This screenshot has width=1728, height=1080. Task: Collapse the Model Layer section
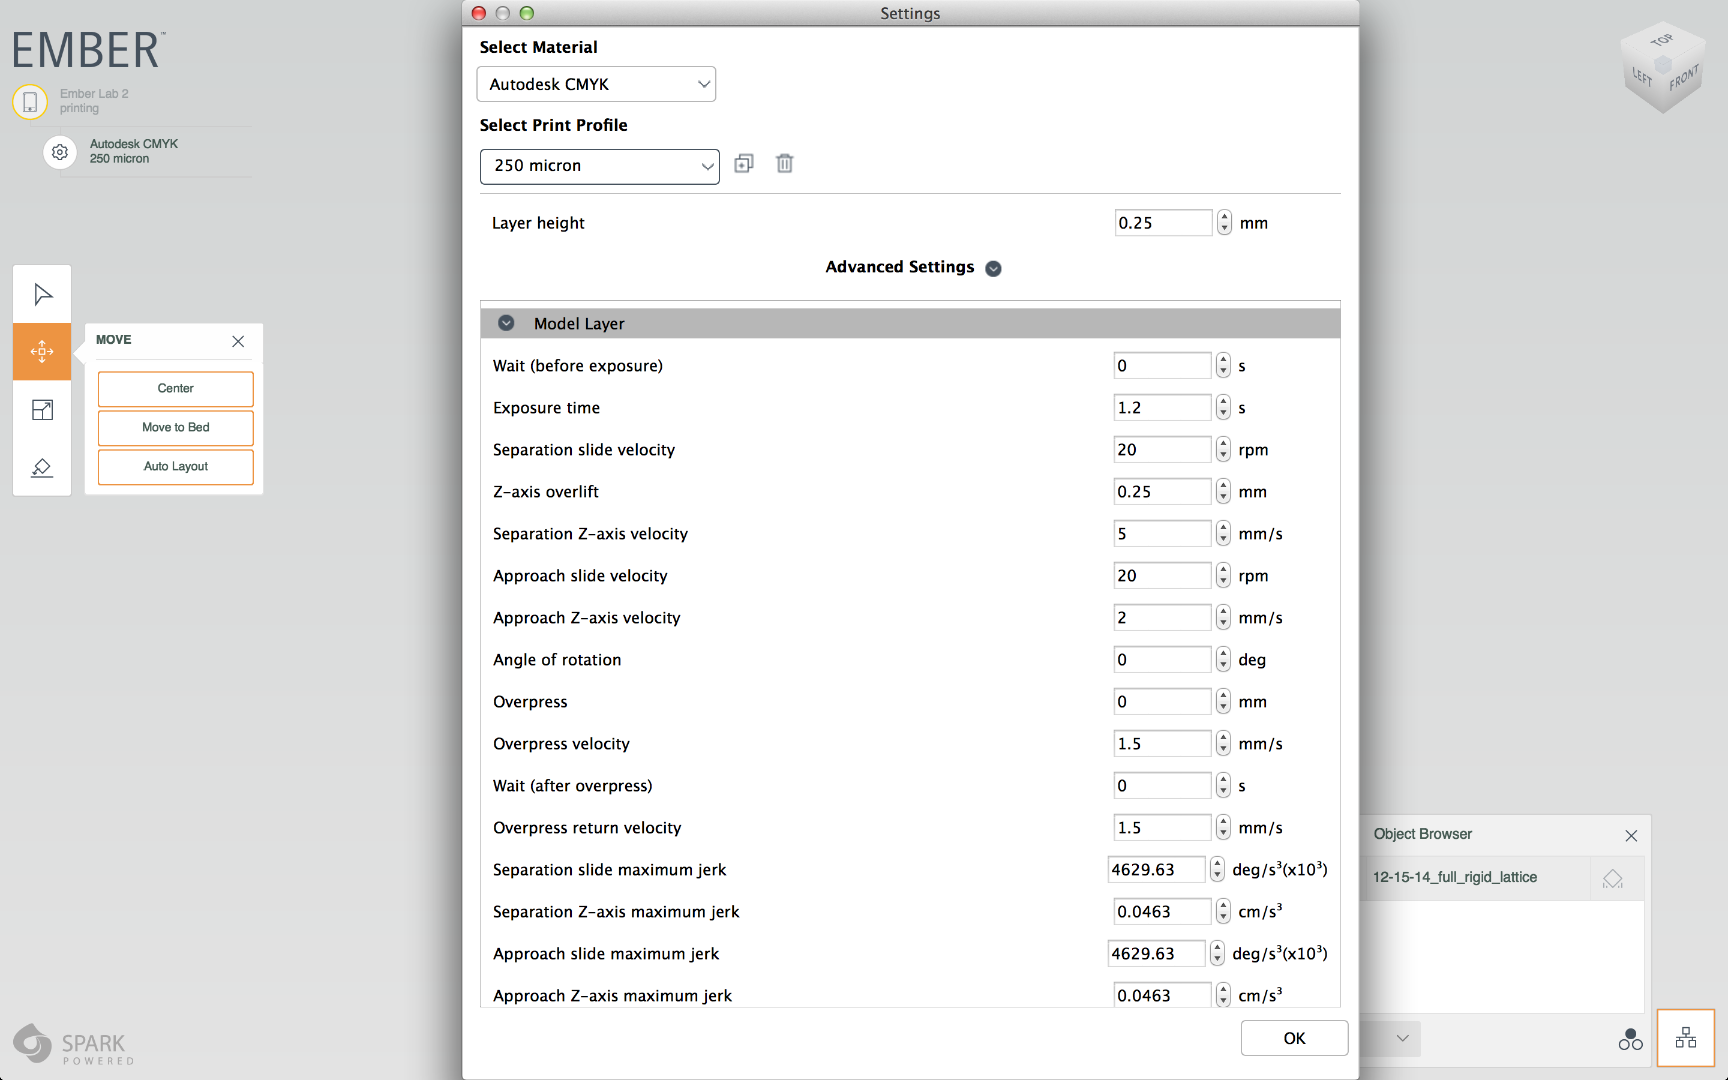505,323
